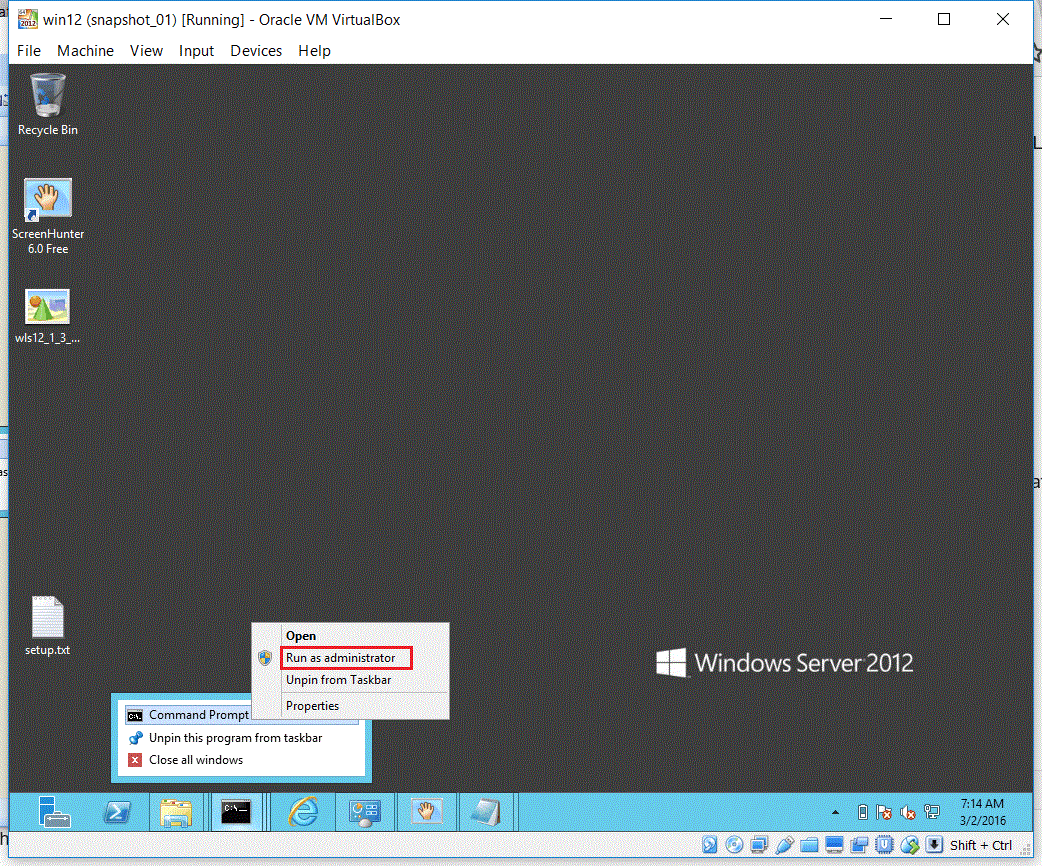Click Command Prompt icon in taskbar
The image size is (1042, 866).
click(237, 812)
